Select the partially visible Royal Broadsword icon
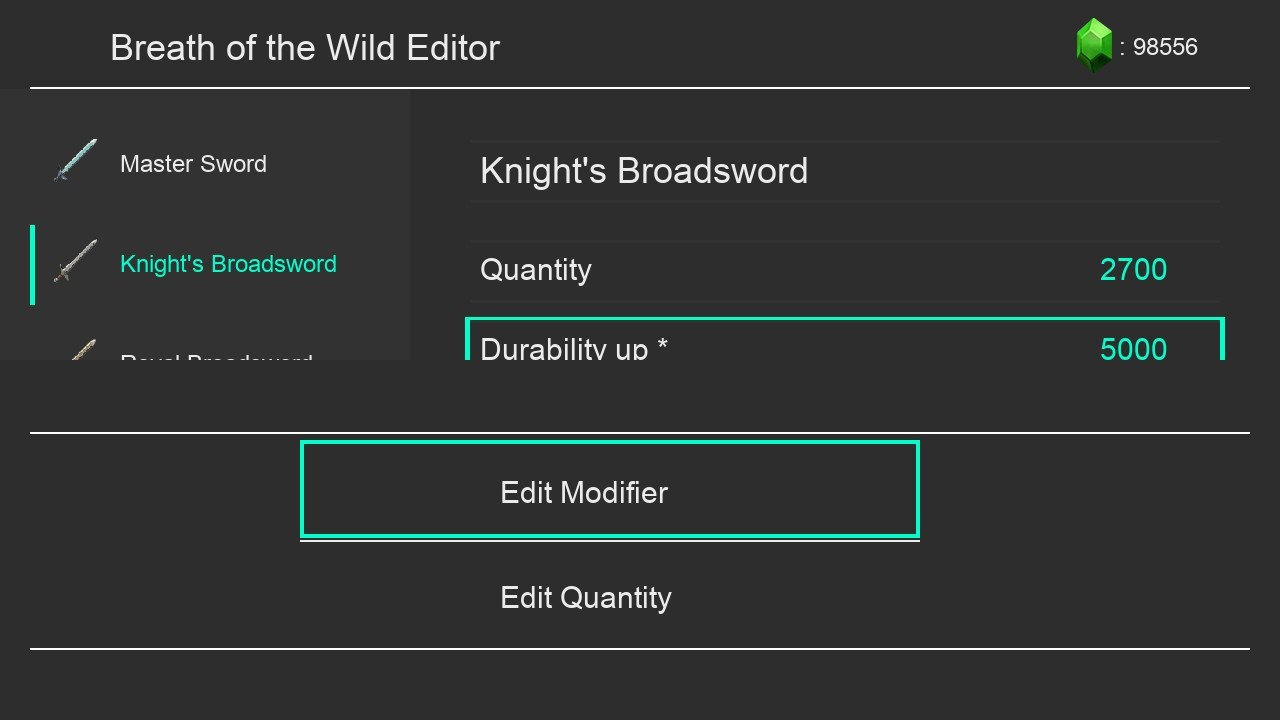This screenshot has width=1280, height=720. tap(80, 350)
